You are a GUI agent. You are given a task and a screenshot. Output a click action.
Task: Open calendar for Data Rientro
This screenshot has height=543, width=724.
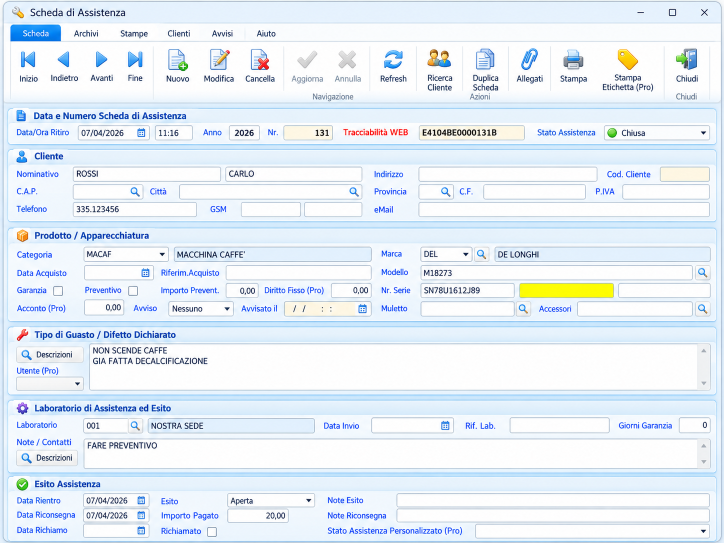point(141,501)
